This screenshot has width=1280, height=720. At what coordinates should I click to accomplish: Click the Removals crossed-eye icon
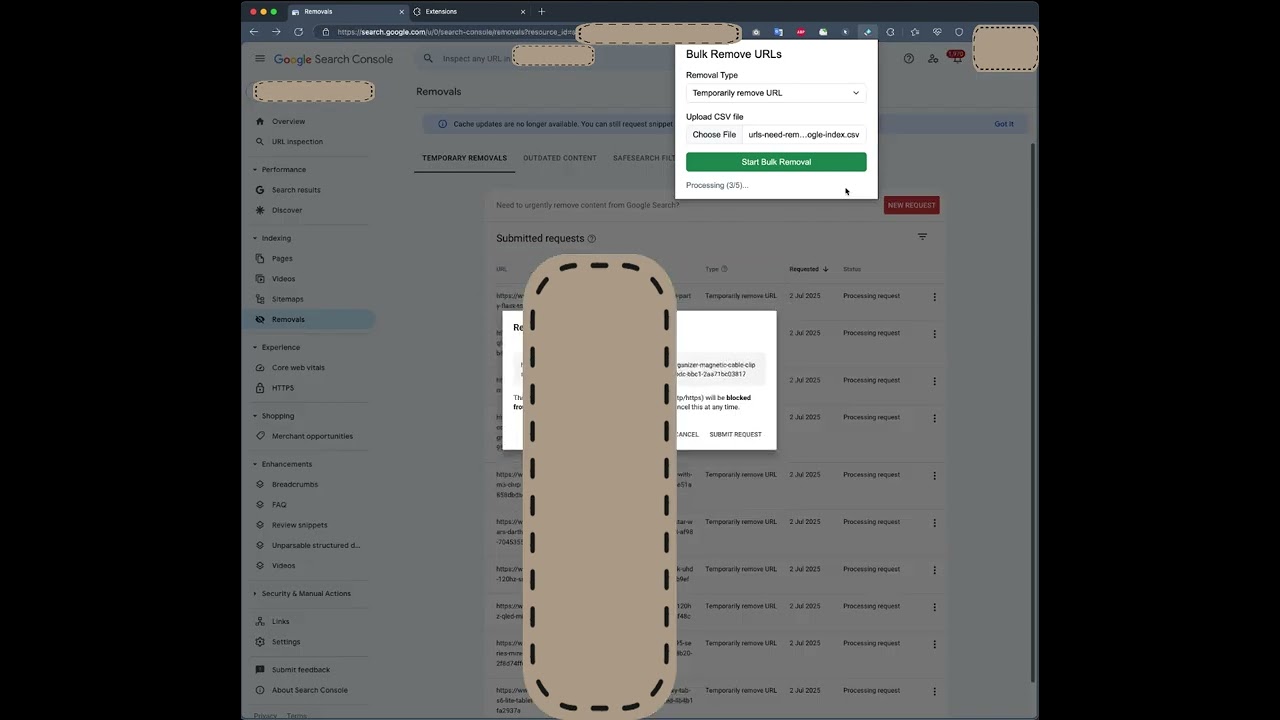click(260, 319)
